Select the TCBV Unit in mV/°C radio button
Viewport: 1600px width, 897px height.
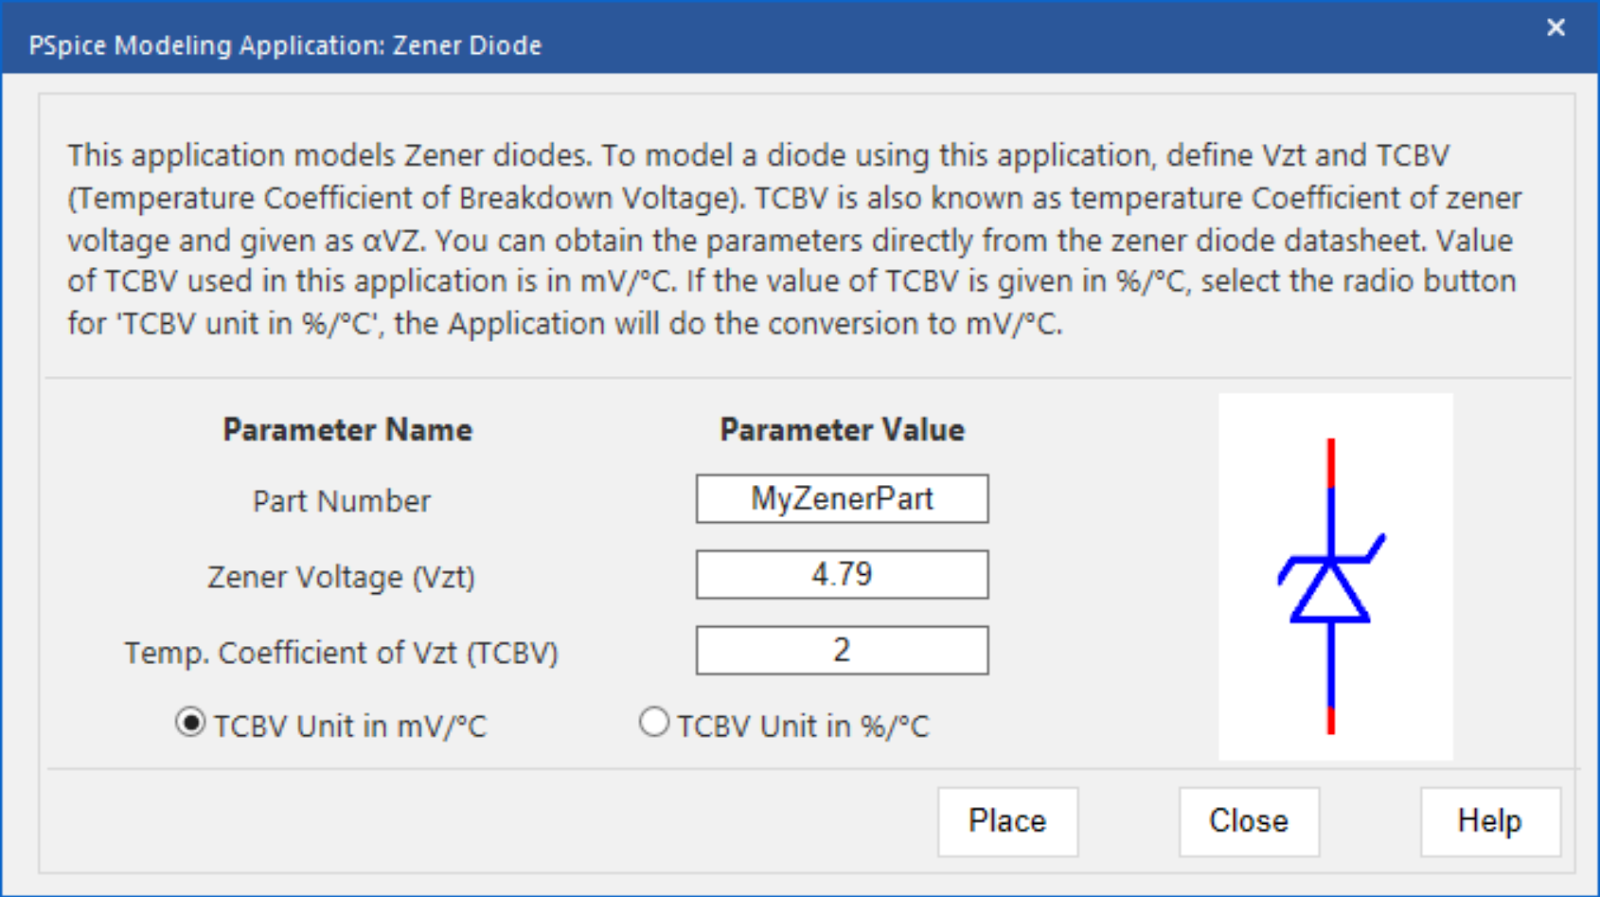pyautogui.click(x=191, y=722)
